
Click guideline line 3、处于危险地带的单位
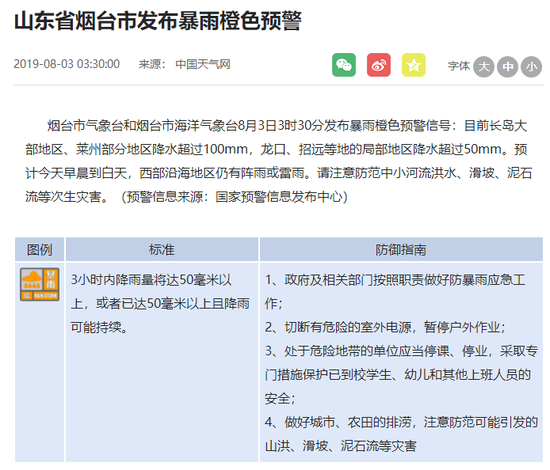click(x=401, y=351)
